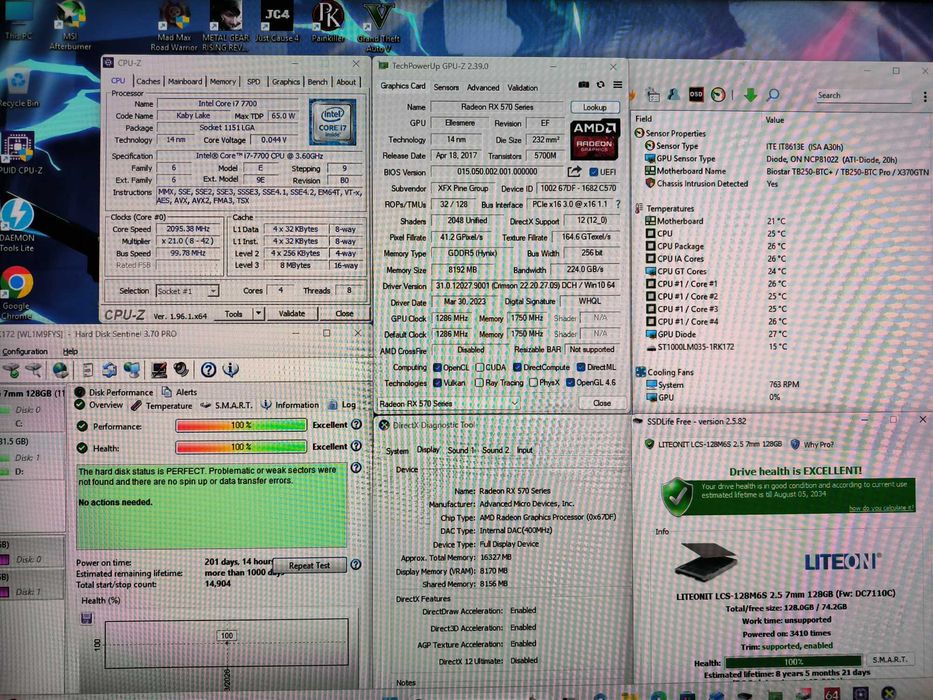Select the GPU Diode temperature row in AIDA64

(x=716, y=334)
